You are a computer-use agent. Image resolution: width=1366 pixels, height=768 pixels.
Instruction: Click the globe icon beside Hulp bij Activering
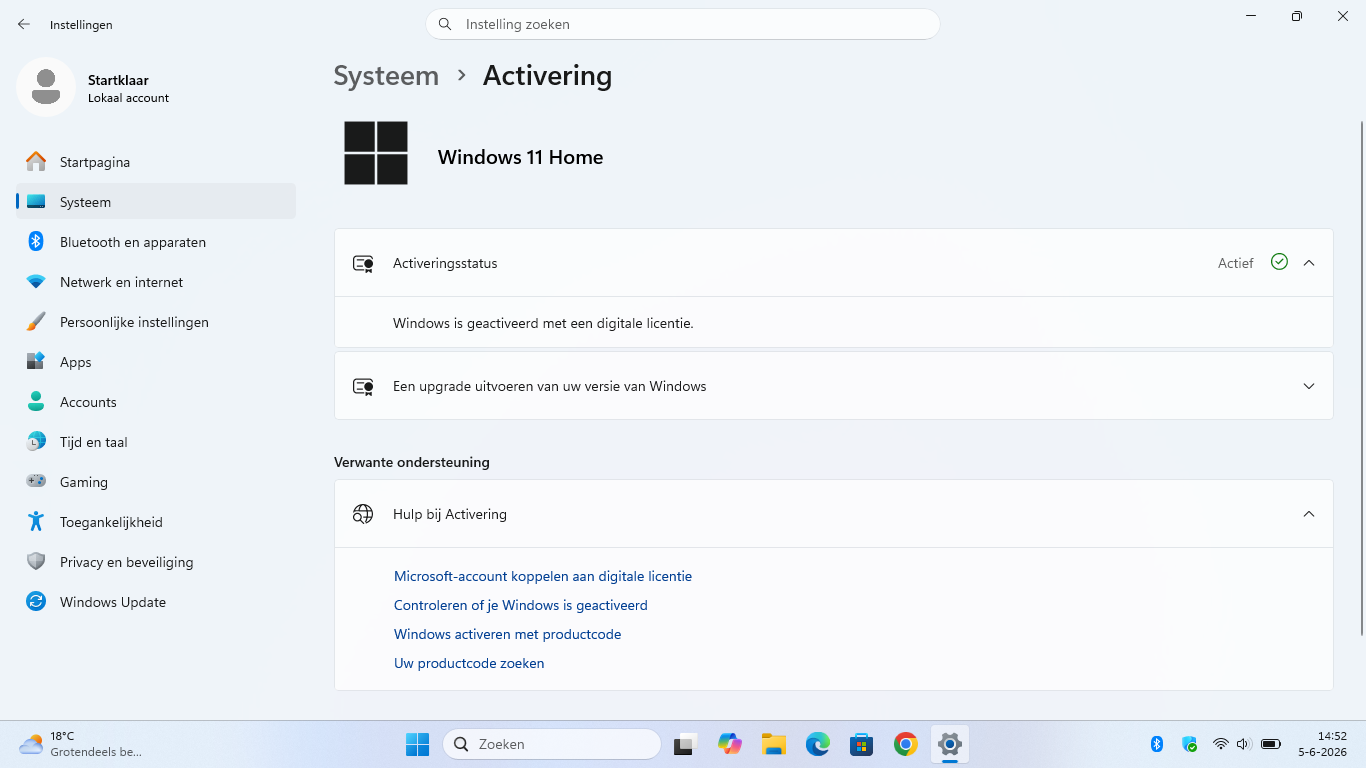coord(363,514)
